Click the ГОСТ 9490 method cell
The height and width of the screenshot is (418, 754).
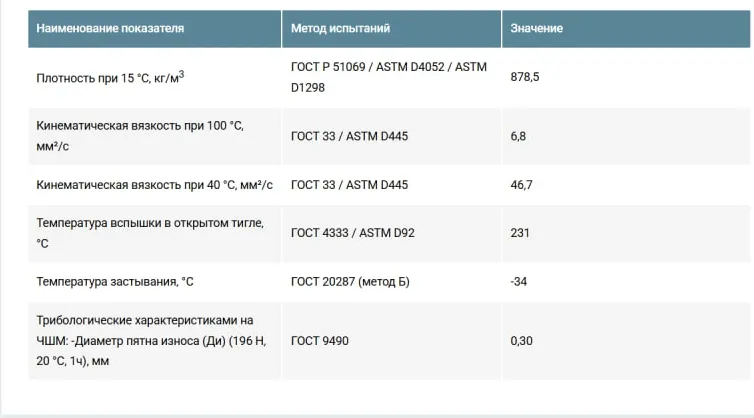coord(319,341)
